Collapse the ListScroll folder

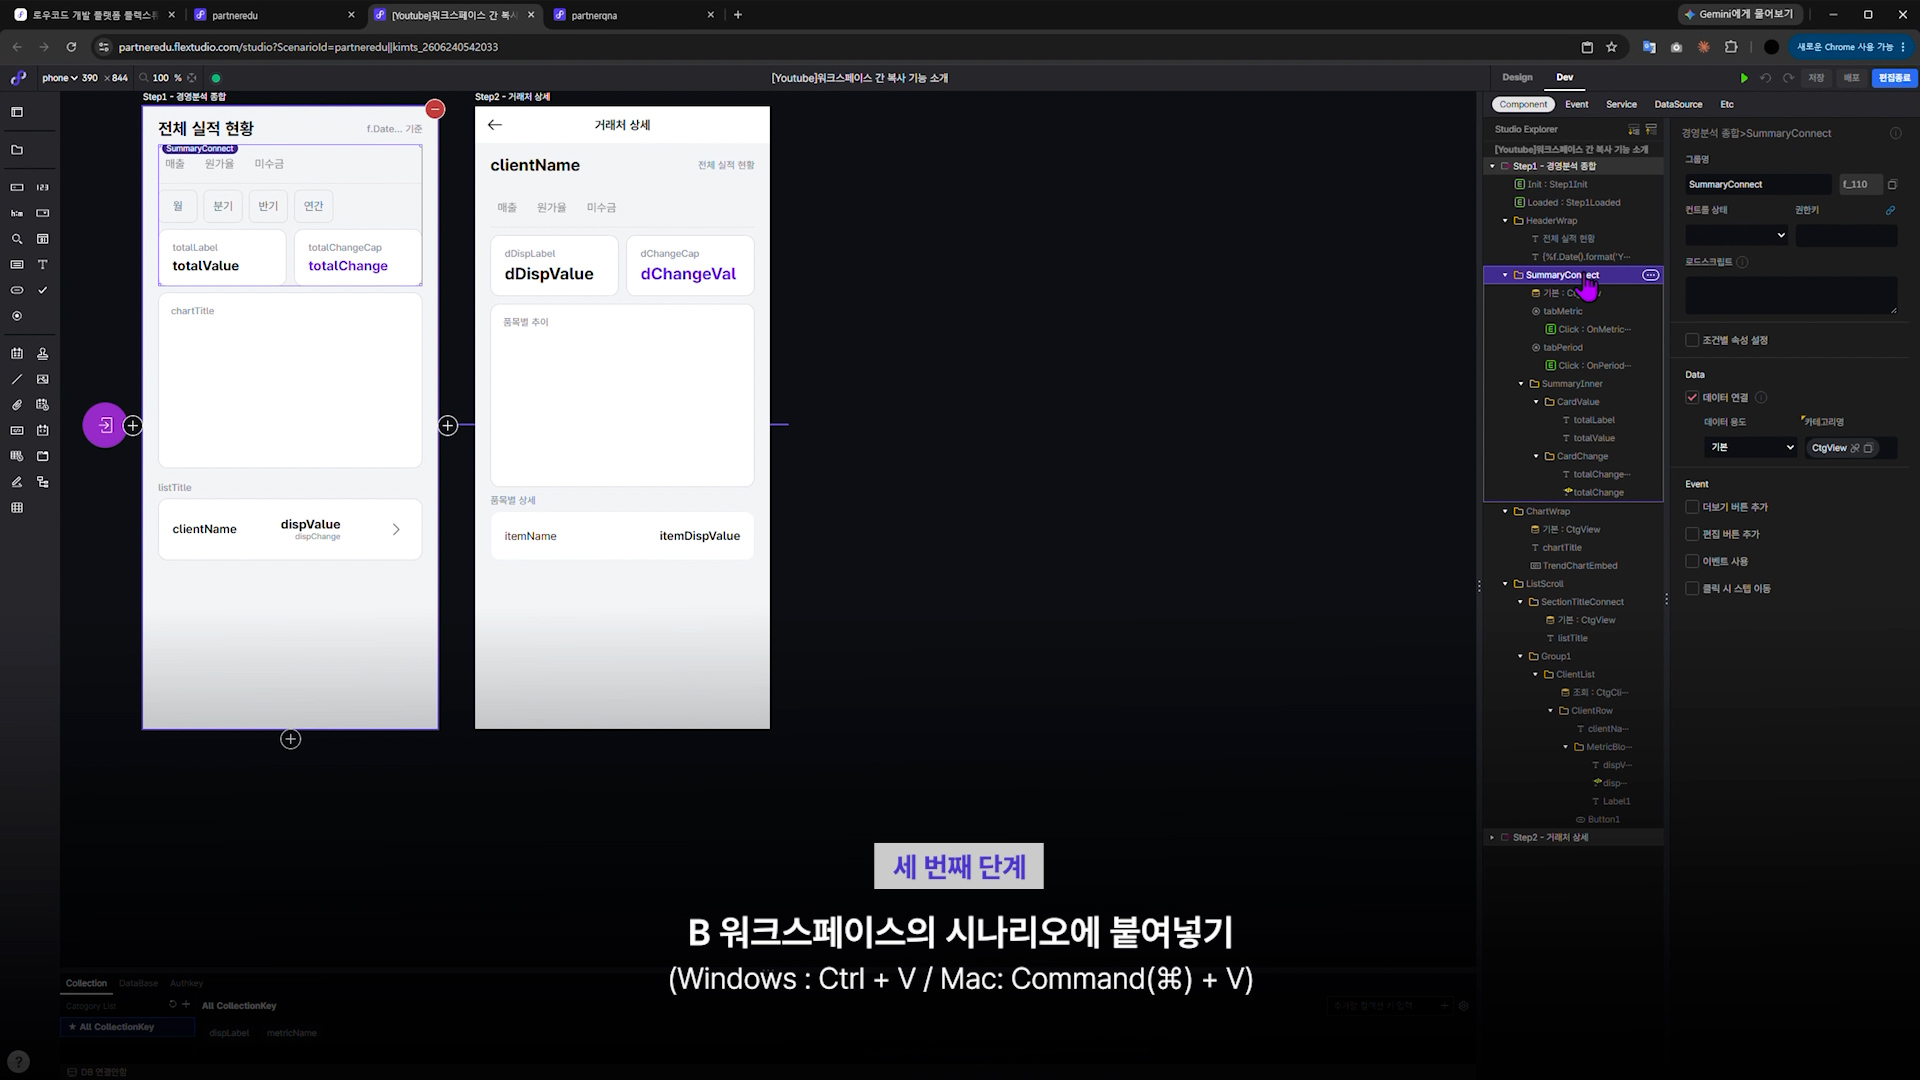pos(1506,584)
